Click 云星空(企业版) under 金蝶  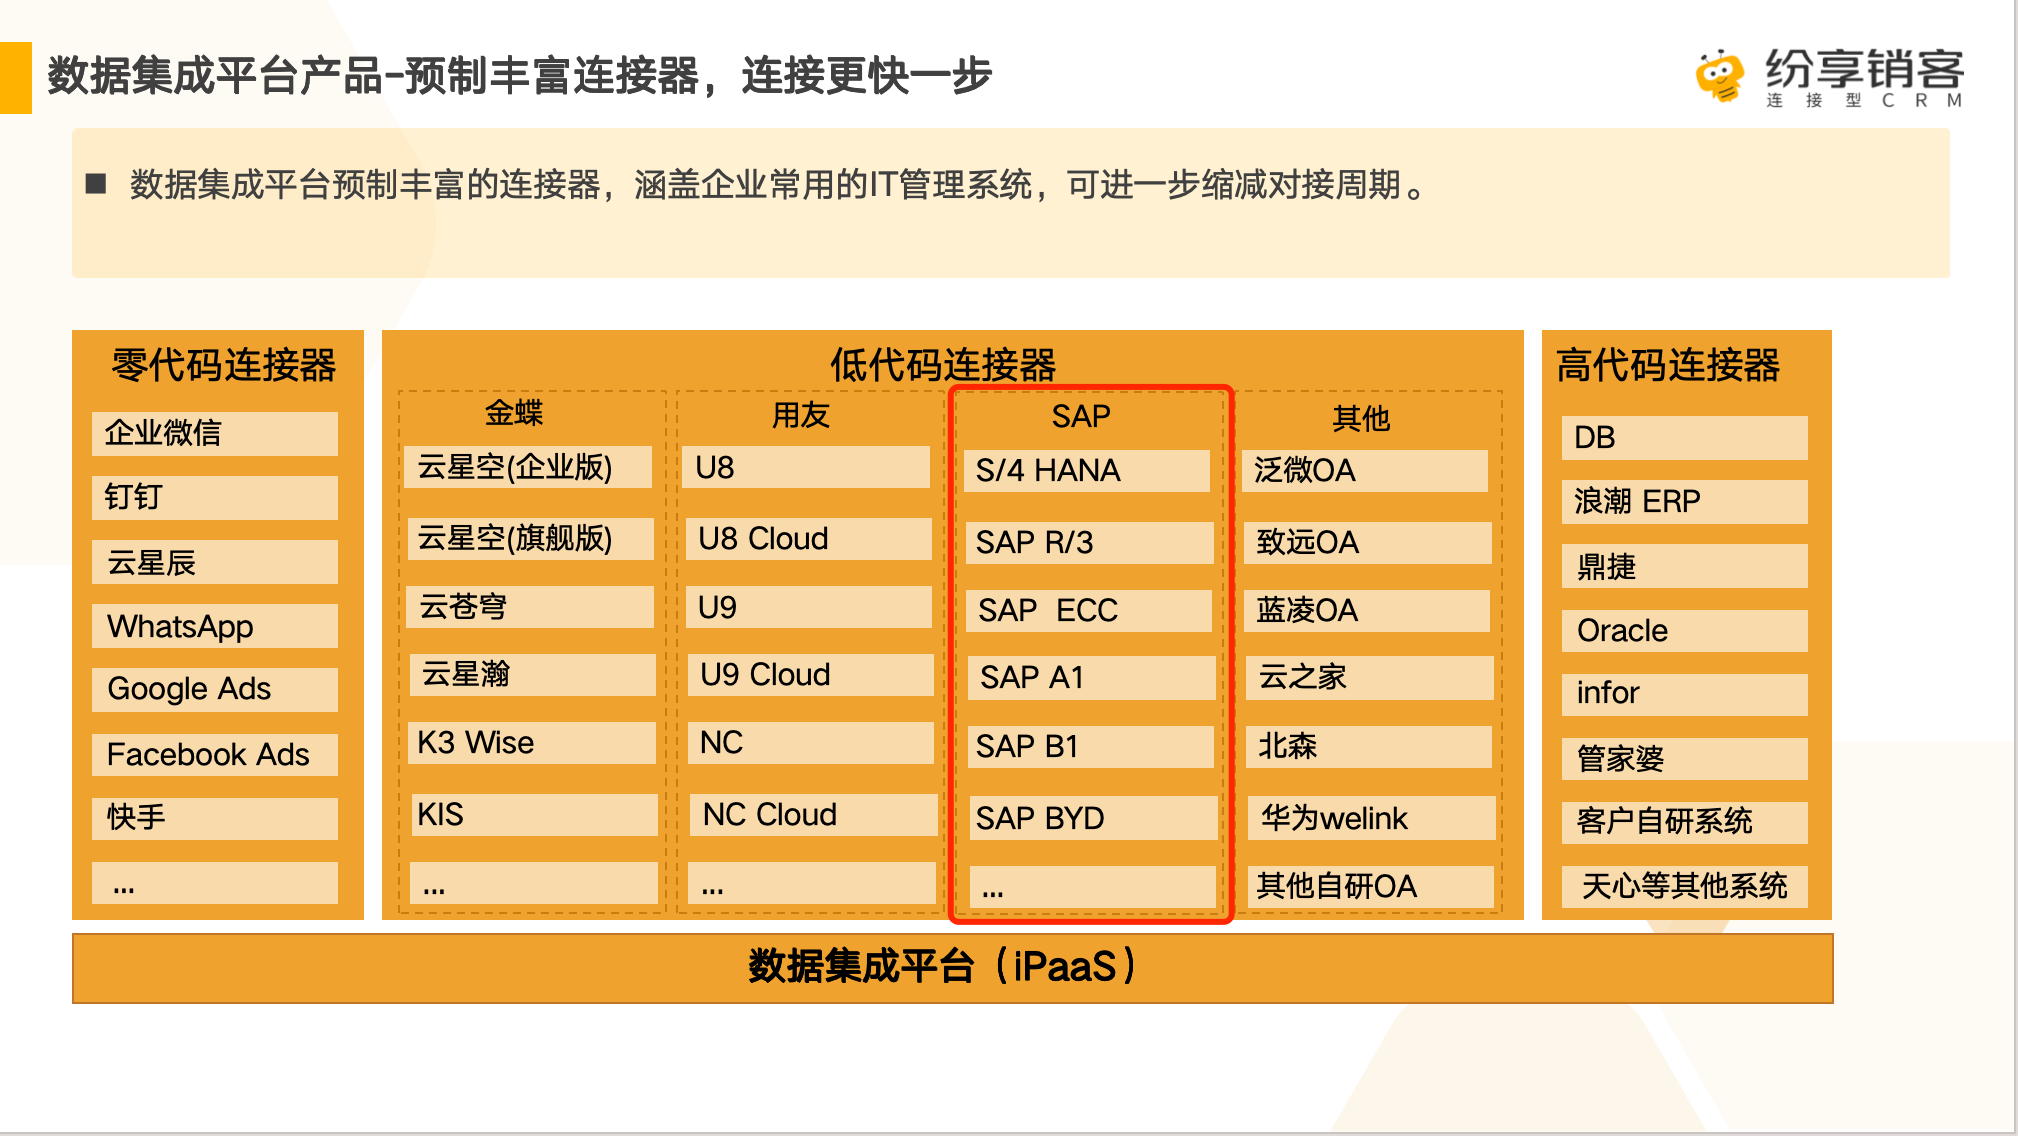(528, 467)
